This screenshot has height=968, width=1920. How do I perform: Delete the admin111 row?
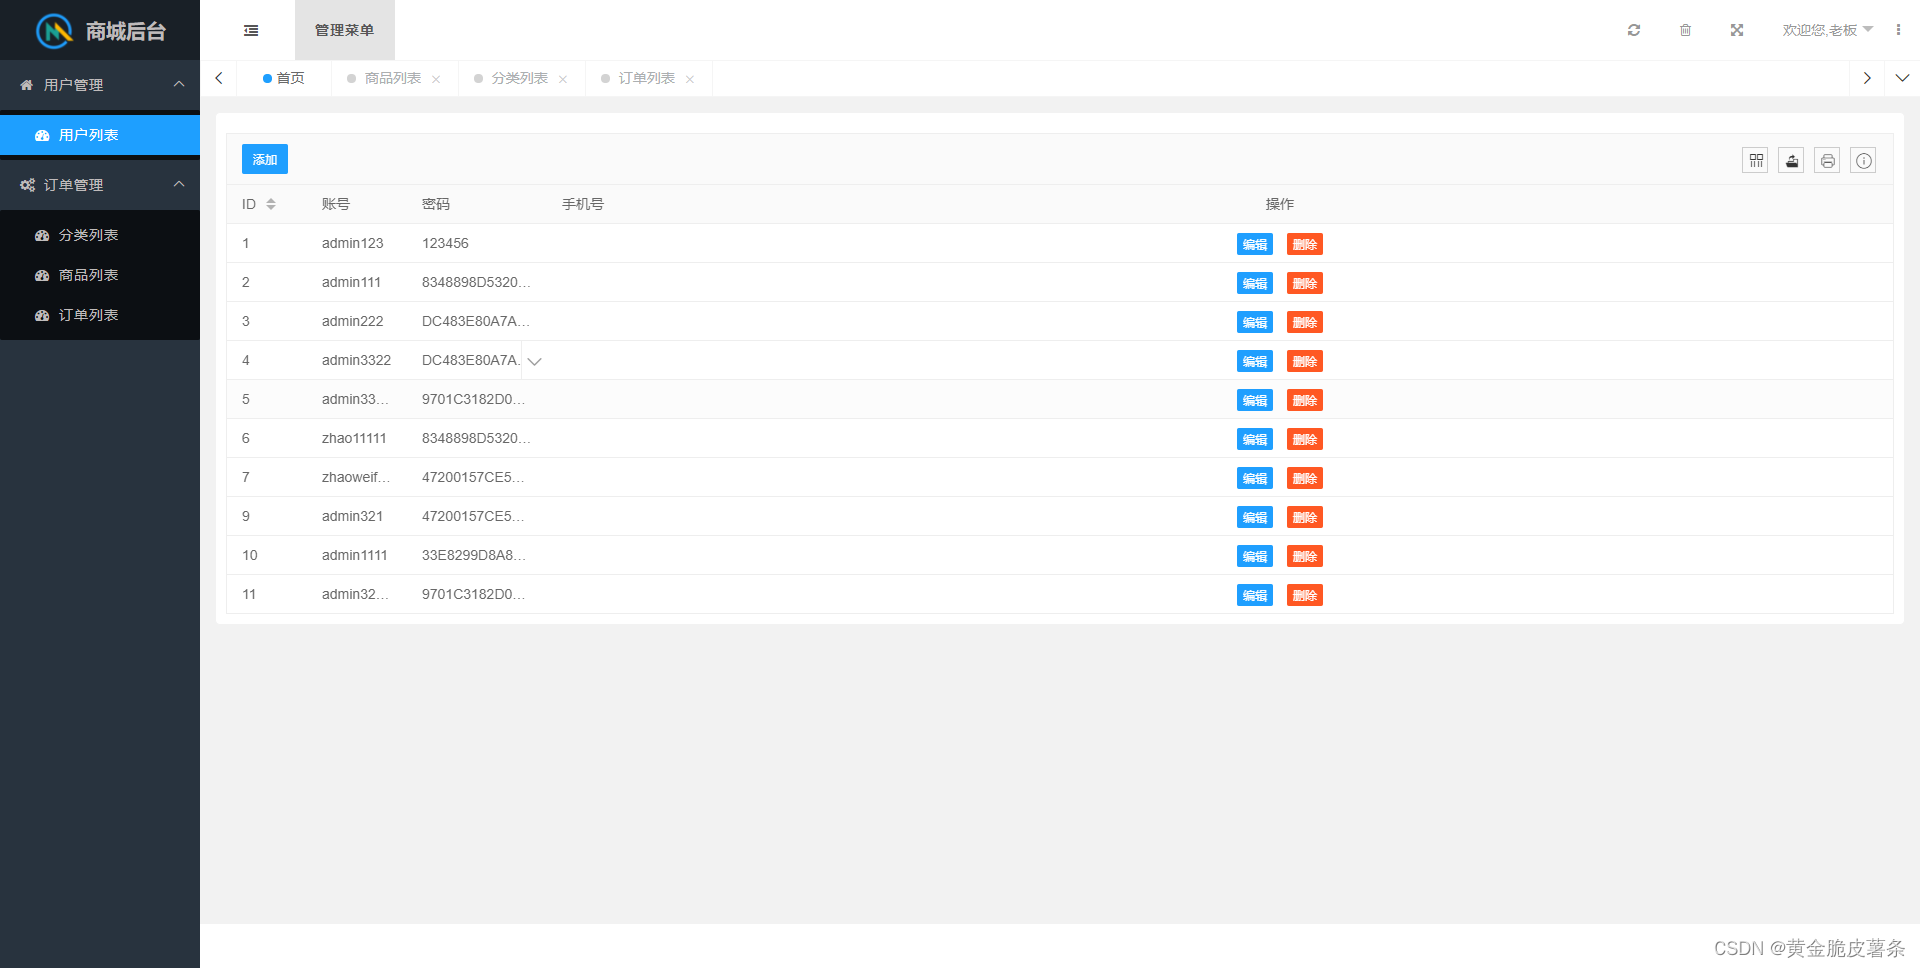[x=1305, y=283]
